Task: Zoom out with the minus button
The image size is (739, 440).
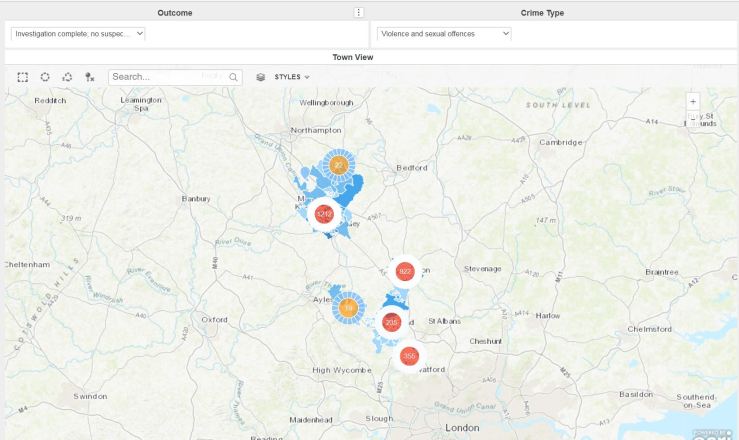Action: pyautogui.click(x=693, y=119)
